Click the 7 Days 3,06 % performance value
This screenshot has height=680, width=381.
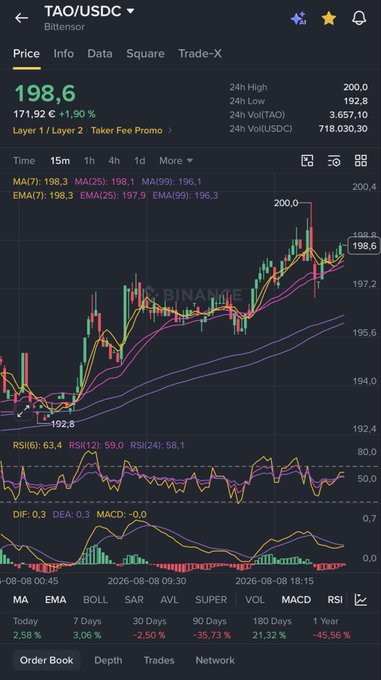pyautogui.click(x=87, y=635)
